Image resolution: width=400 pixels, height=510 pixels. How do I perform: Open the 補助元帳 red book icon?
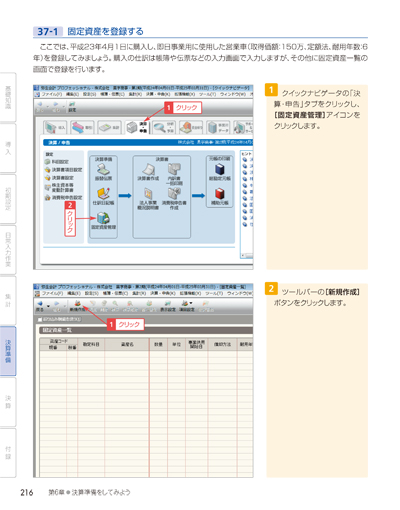[219, 194]
